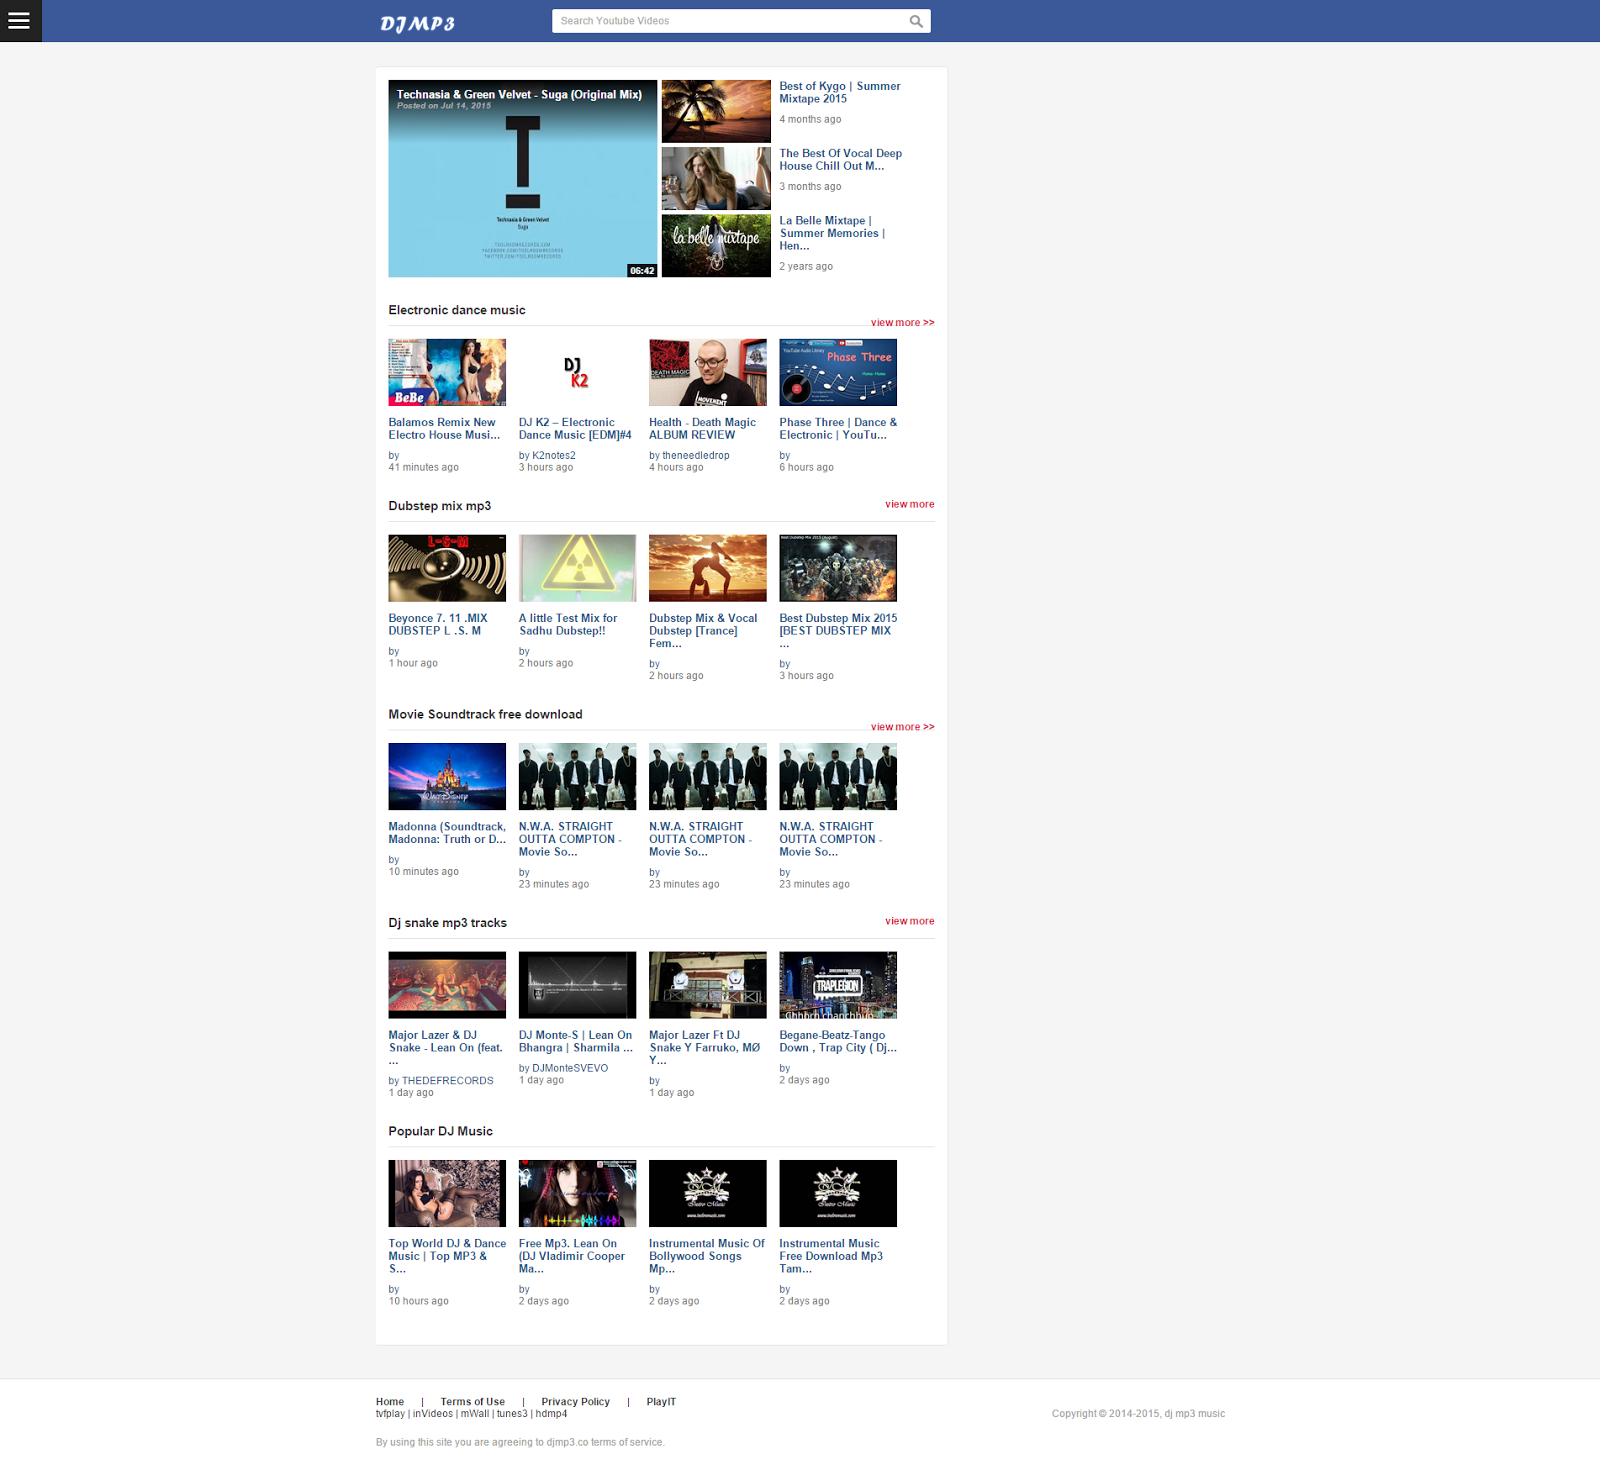1600x1465 pixels.
Task: Click the search magnifier icon
Action: (x=916, y=21)
